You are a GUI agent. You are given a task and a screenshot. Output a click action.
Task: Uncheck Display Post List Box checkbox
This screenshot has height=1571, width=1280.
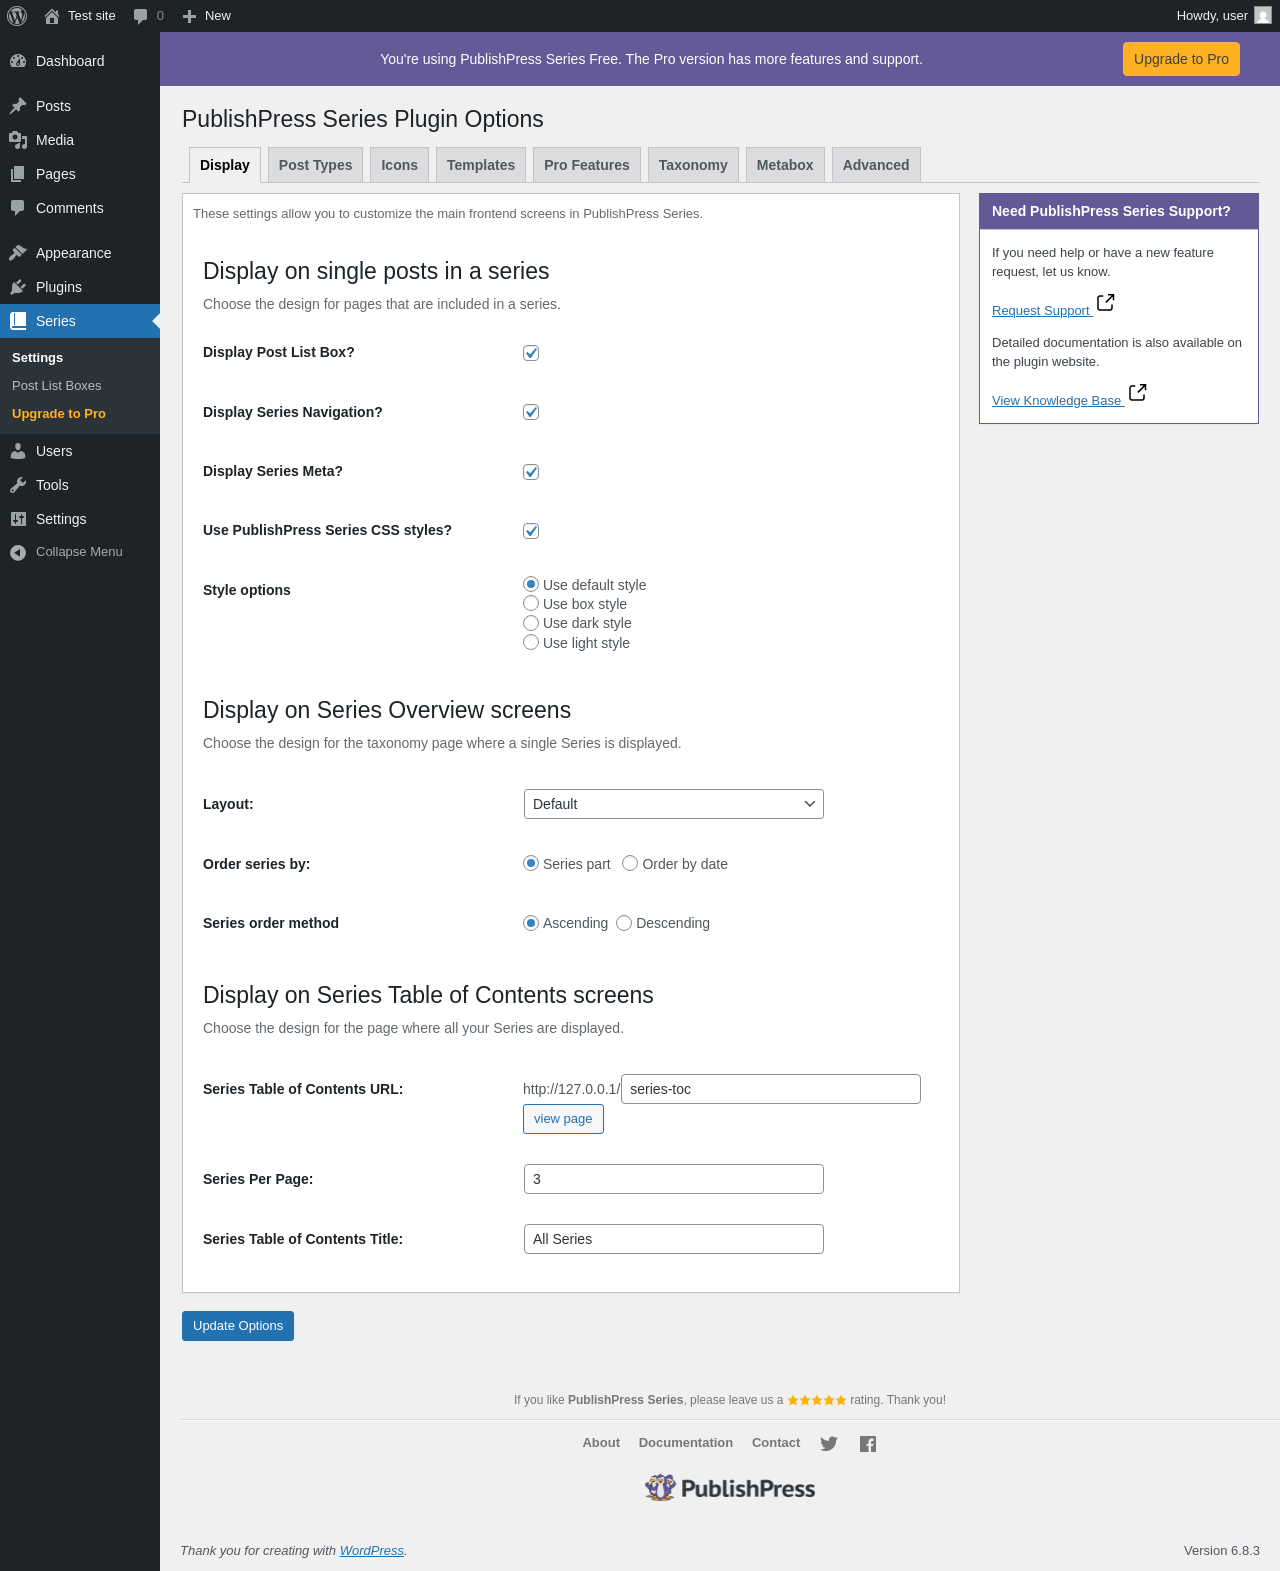pos(531,353)
